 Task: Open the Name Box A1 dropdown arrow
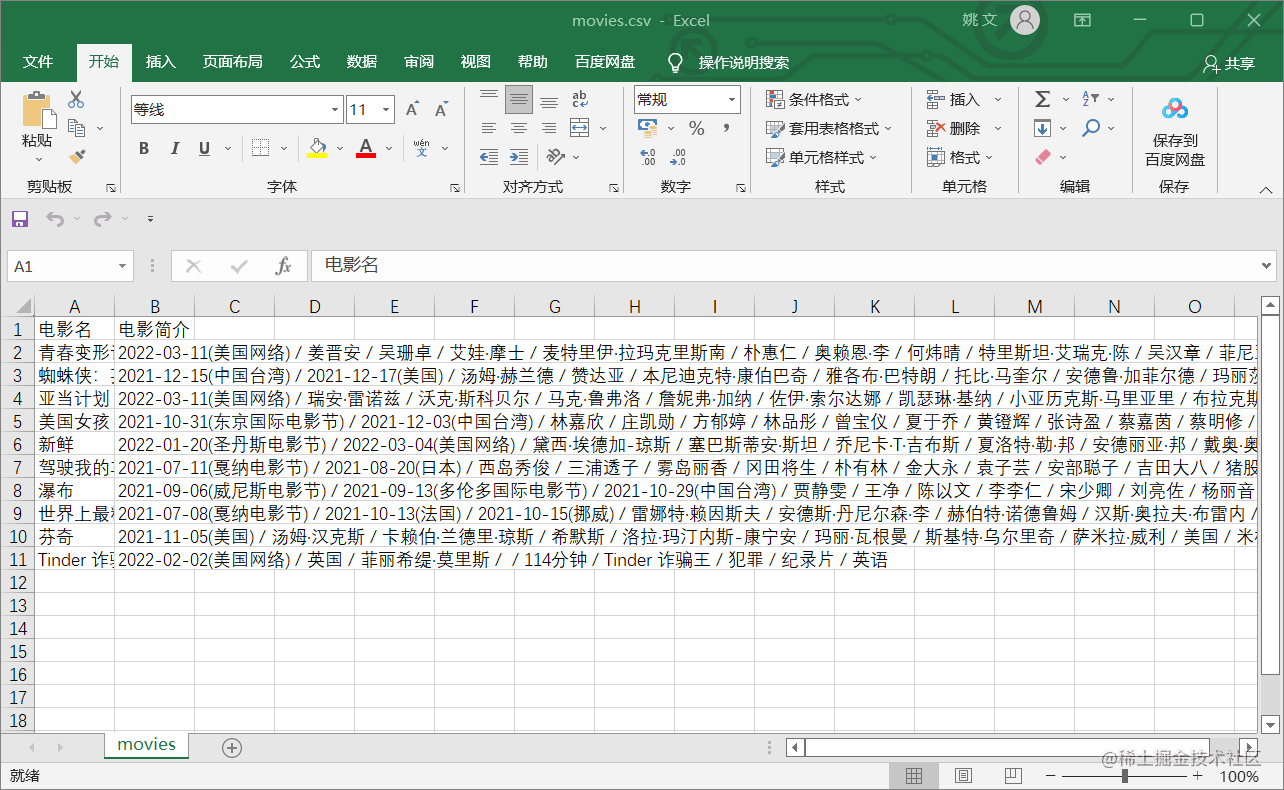point(123,266)
